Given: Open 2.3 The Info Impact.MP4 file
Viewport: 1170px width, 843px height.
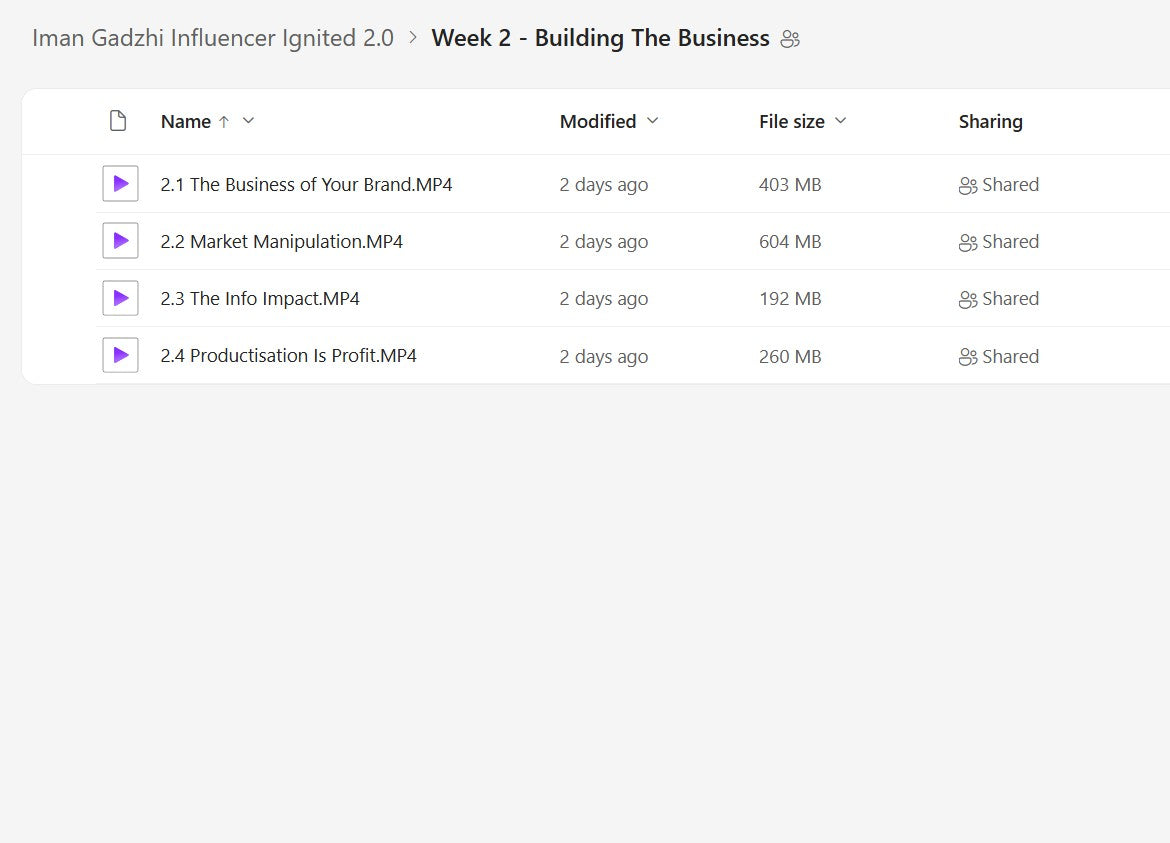Looking at the screenshot, I should [x=260, y=298].
